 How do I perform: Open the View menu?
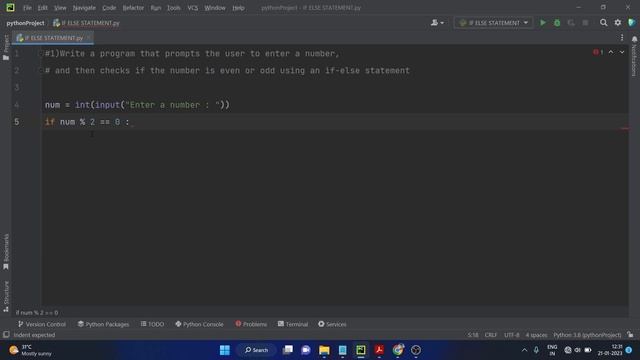60,8
